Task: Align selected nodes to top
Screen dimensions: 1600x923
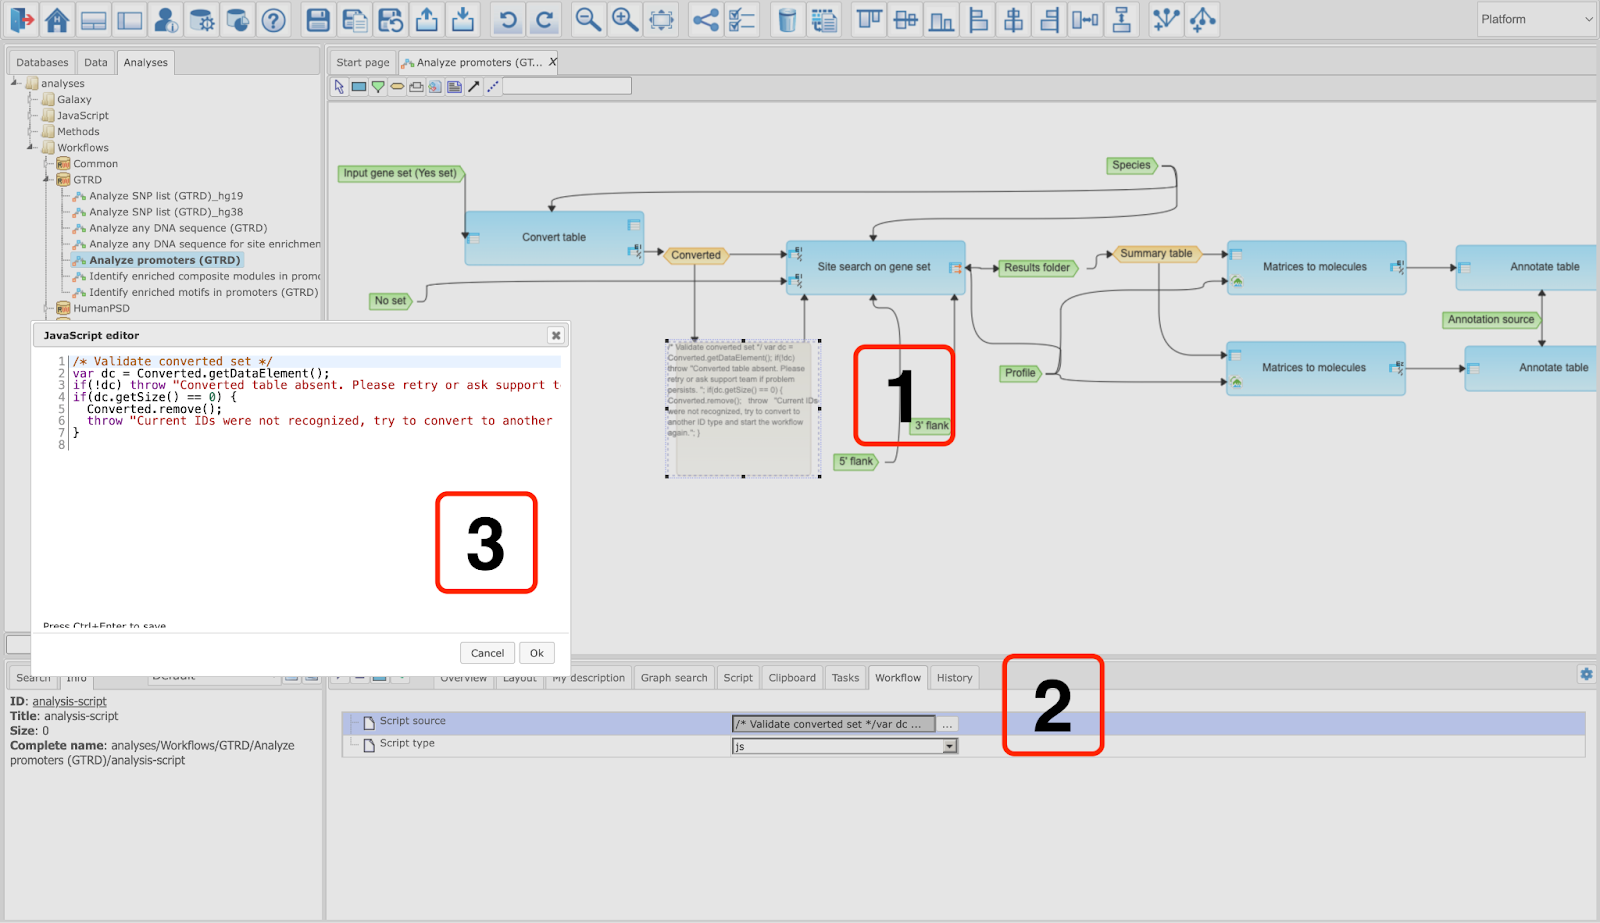Action: 869,19
